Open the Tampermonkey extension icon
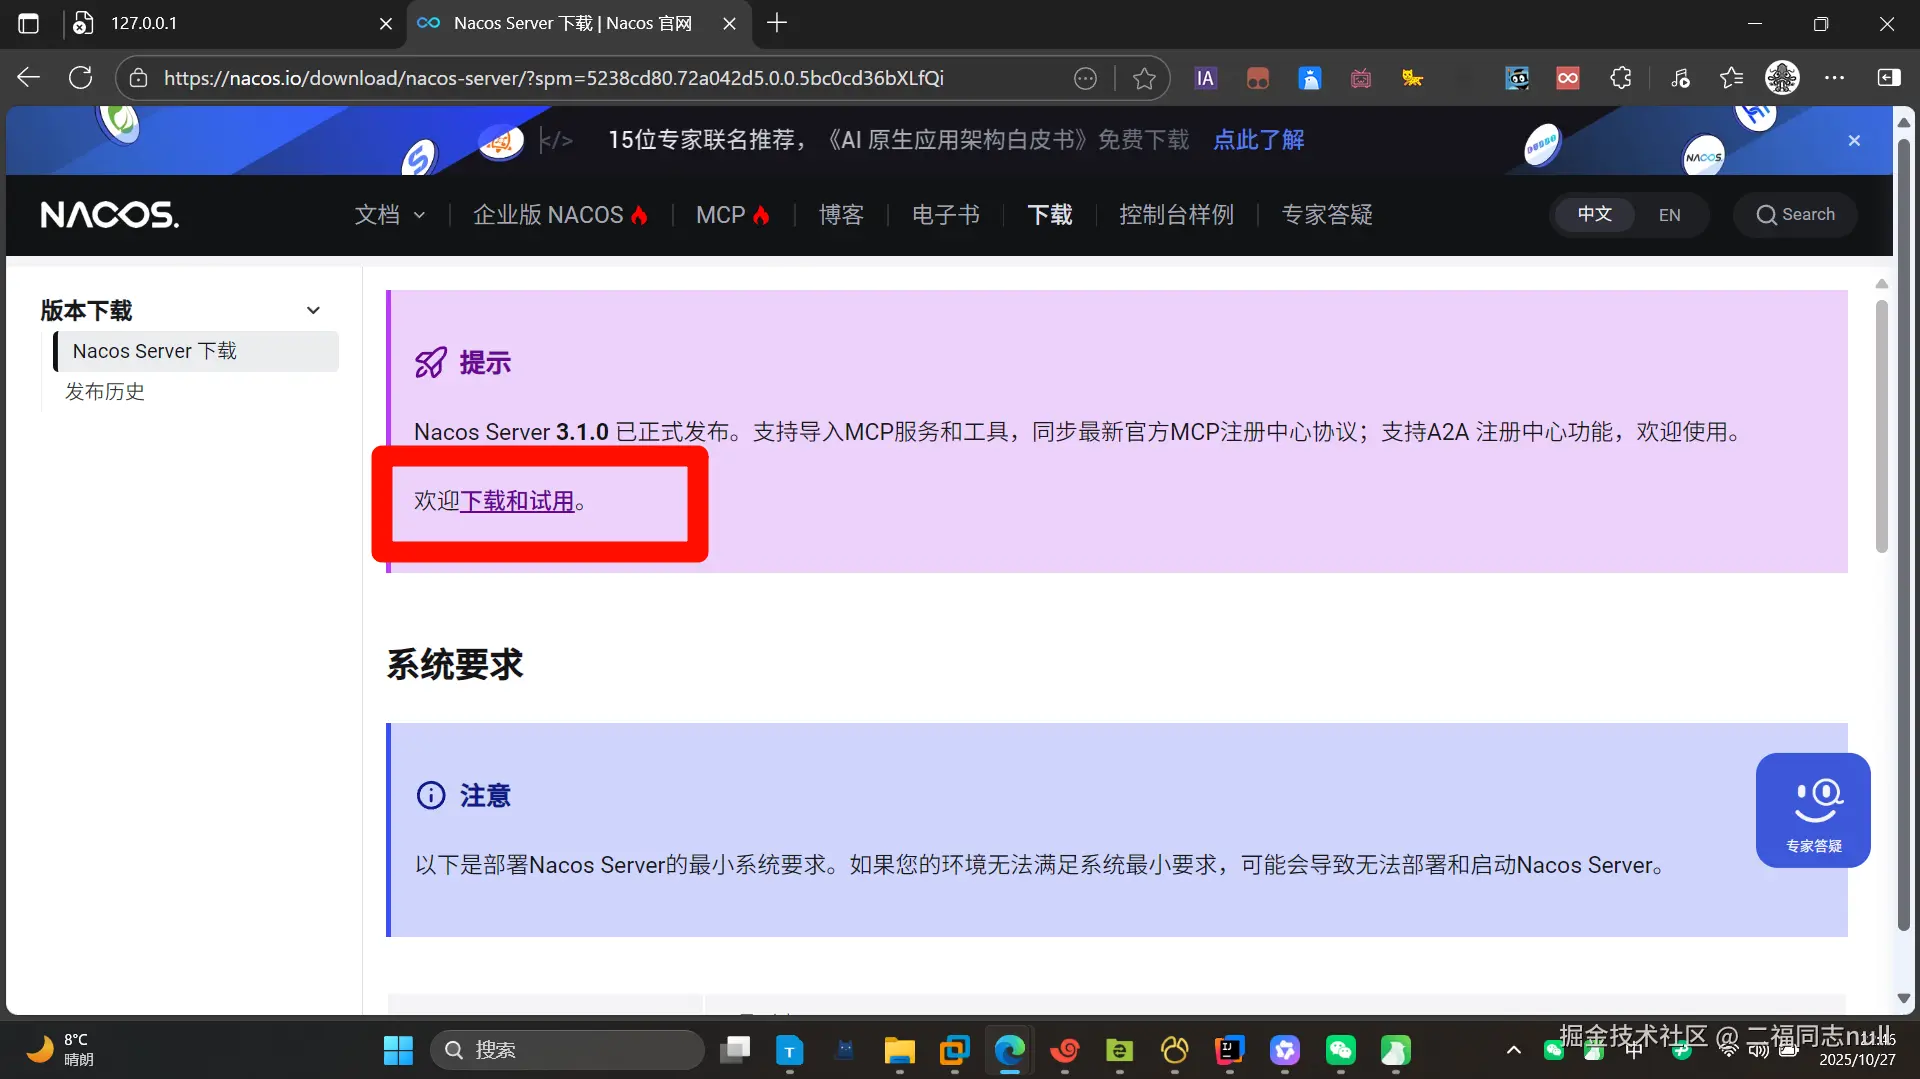 point(1257,78)
